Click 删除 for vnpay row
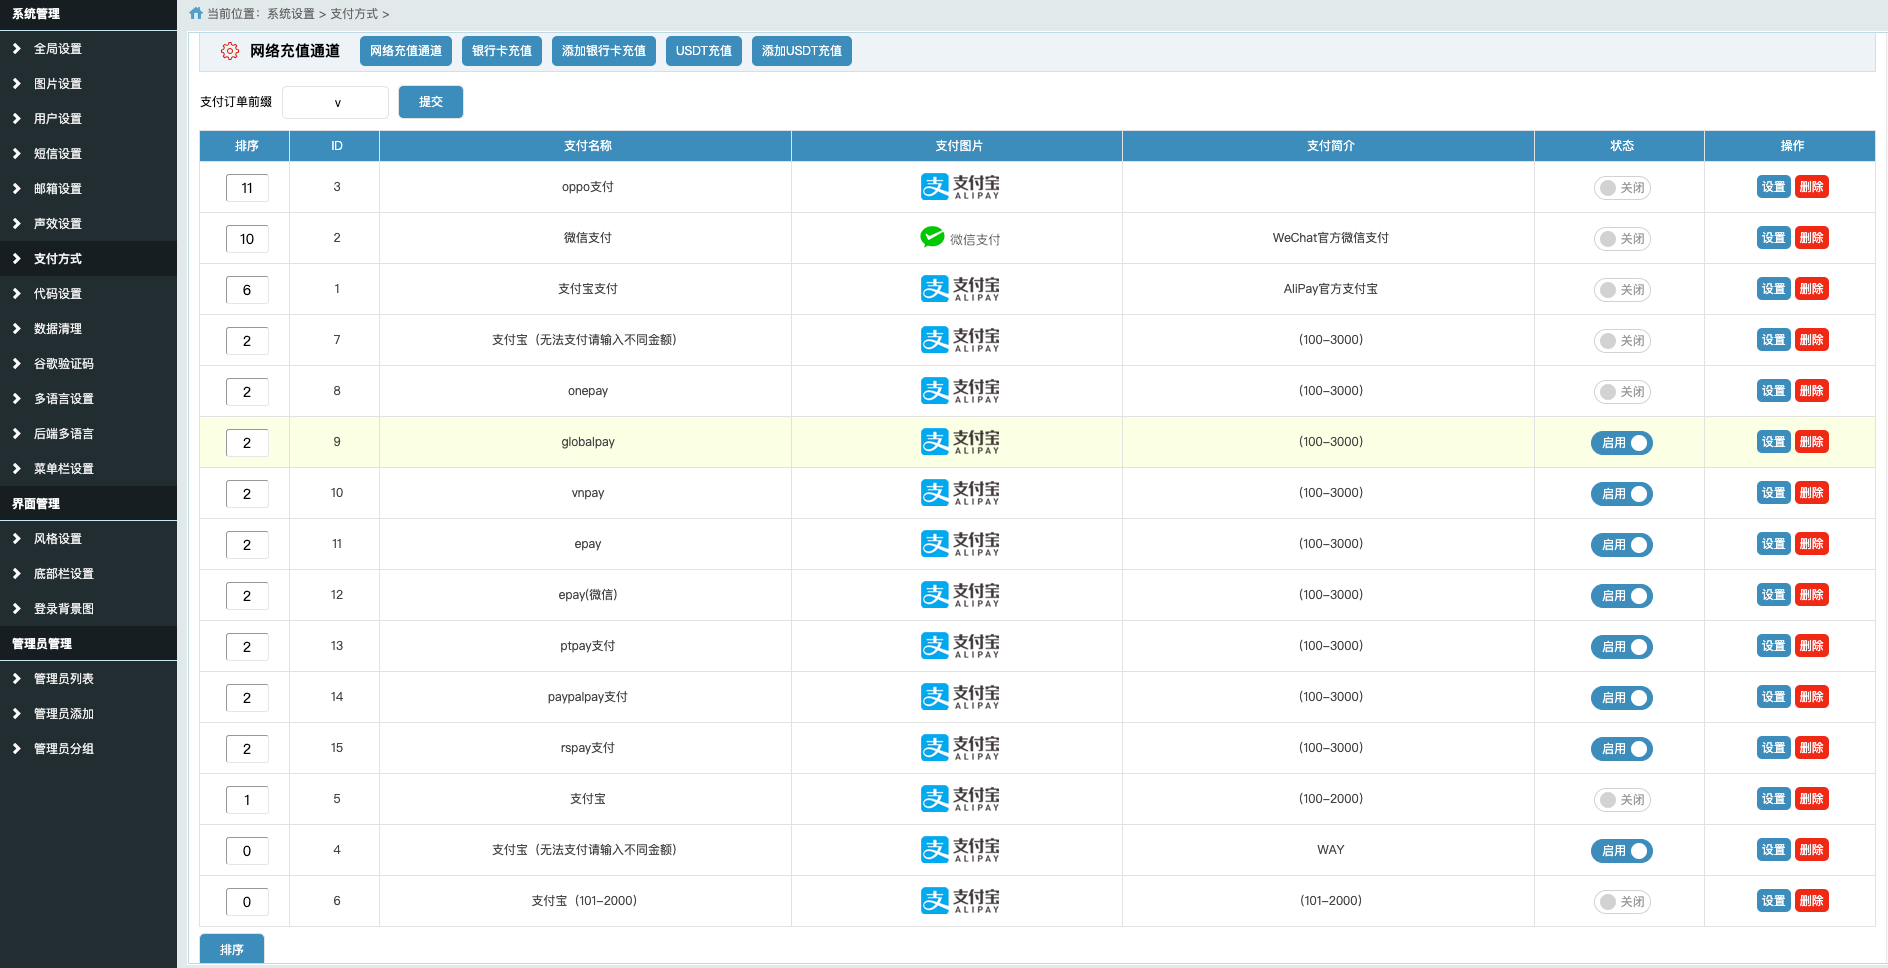1888x968 pixels. pyautogui.click(x=1812, y=493)
